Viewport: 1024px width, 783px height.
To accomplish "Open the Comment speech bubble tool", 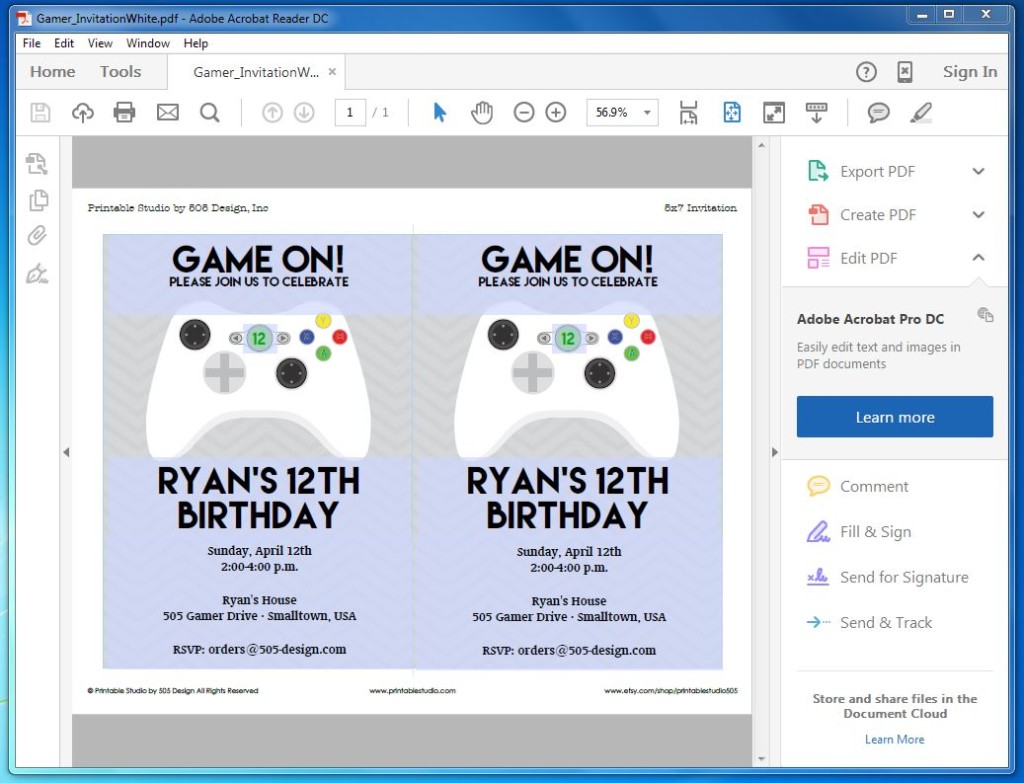I will coord(878,112).
